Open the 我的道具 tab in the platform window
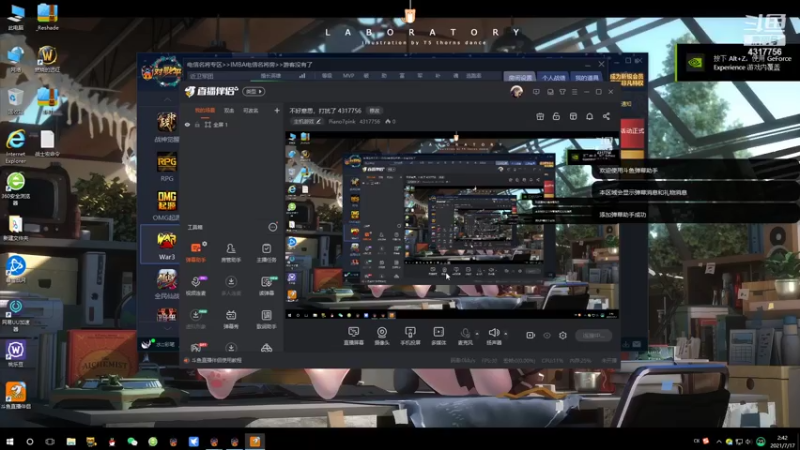 click(587, 77)
